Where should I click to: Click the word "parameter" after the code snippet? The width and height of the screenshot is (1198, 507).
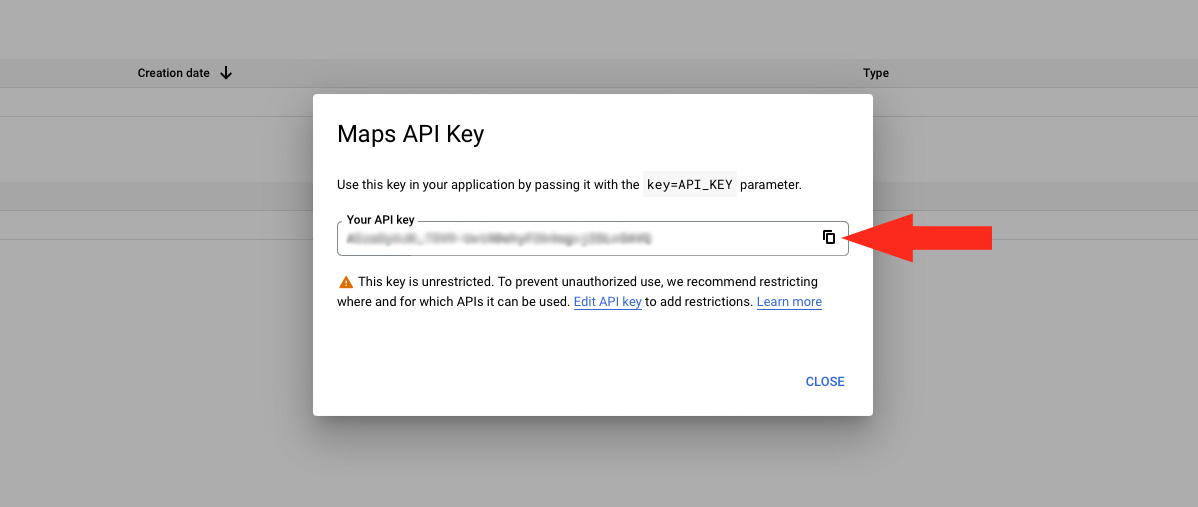pos(771,185)
